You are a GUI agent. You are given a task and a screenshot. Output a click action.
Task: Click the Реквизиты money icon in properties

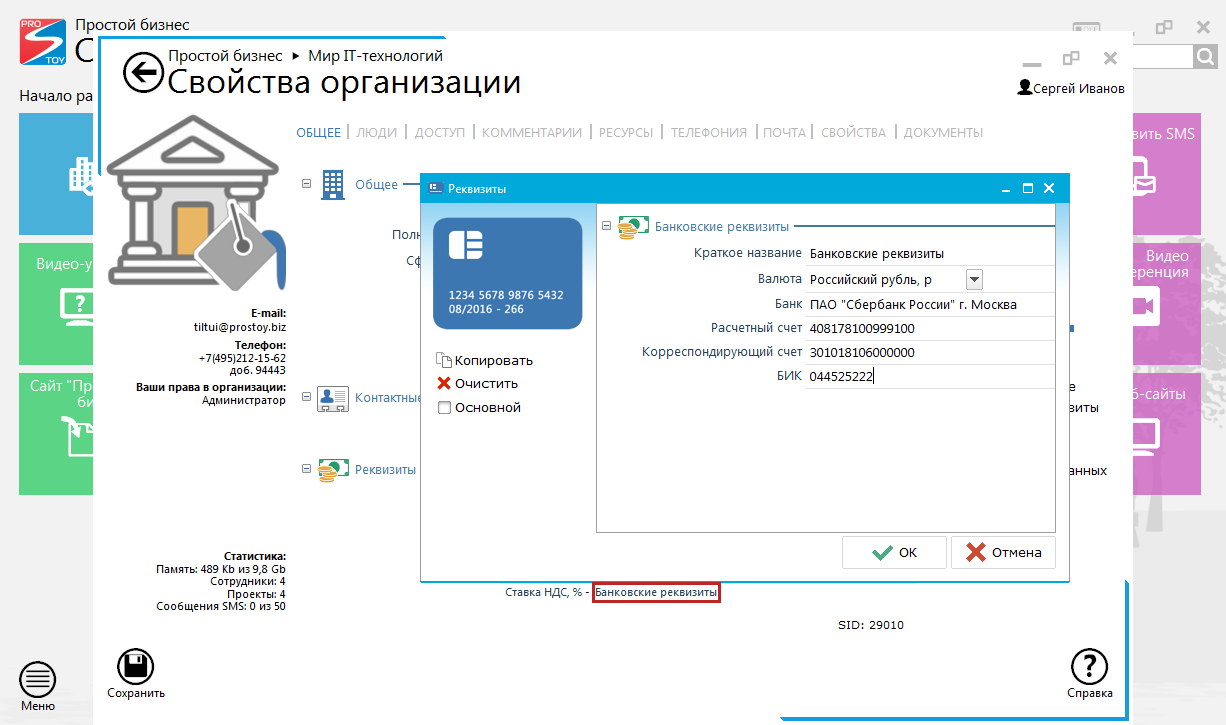point(333,470)
